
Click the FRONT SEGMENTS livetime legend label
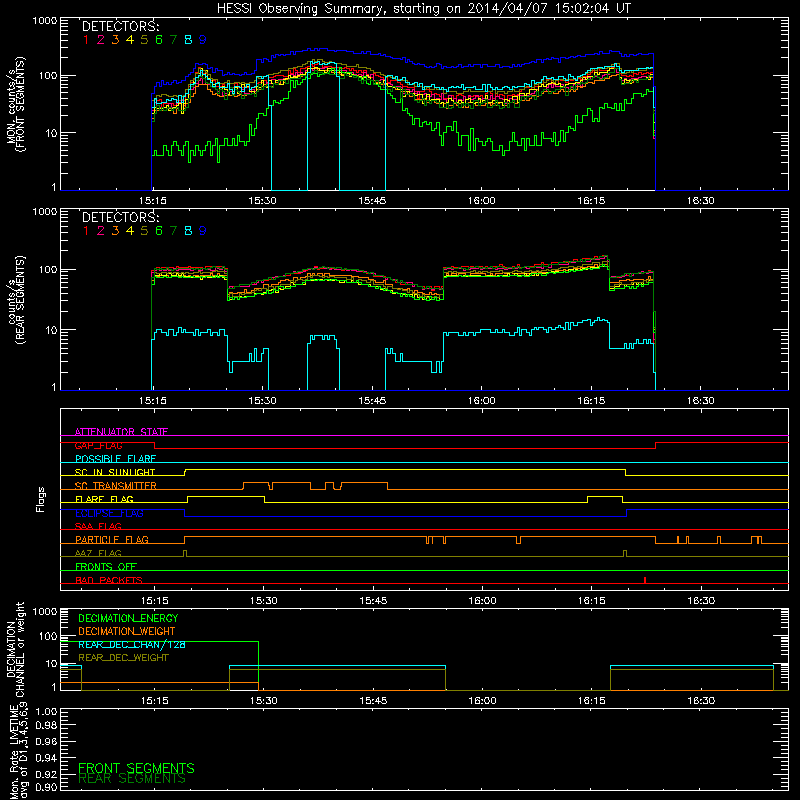(136, 768)
